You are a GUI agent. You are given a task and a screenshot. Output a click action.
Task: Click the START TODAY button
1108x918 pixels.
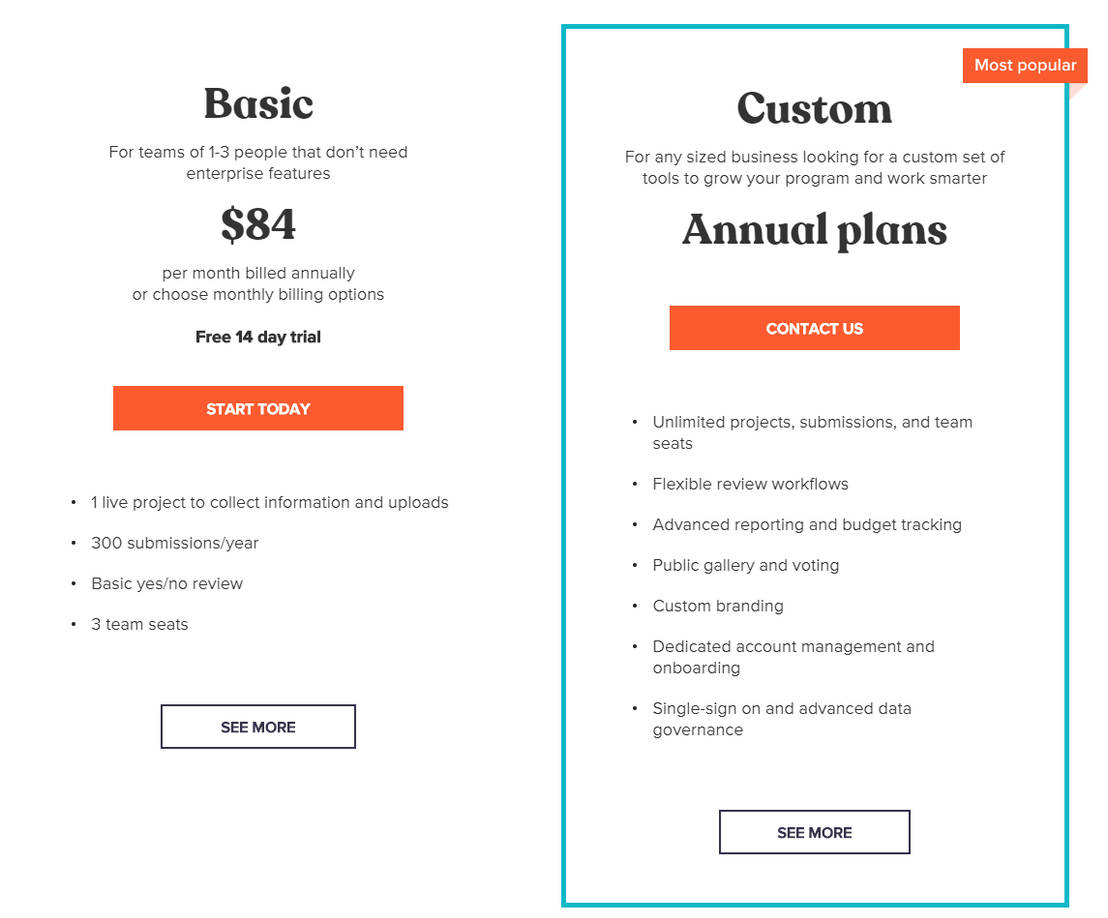[258, 408]
